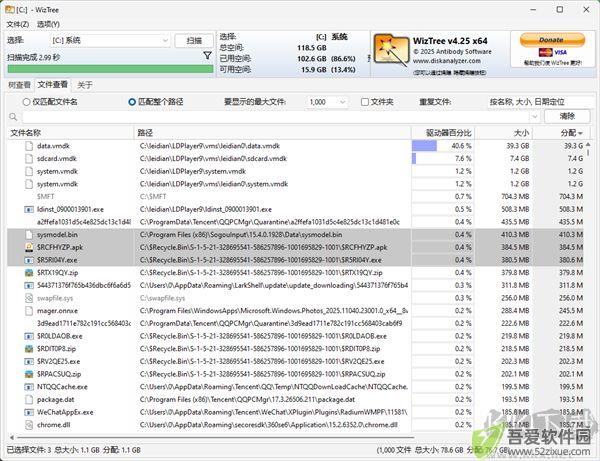This screenshot has width=600, height=461.
Task: Open the 选项(Y) menu
Action: coord(48,24)
